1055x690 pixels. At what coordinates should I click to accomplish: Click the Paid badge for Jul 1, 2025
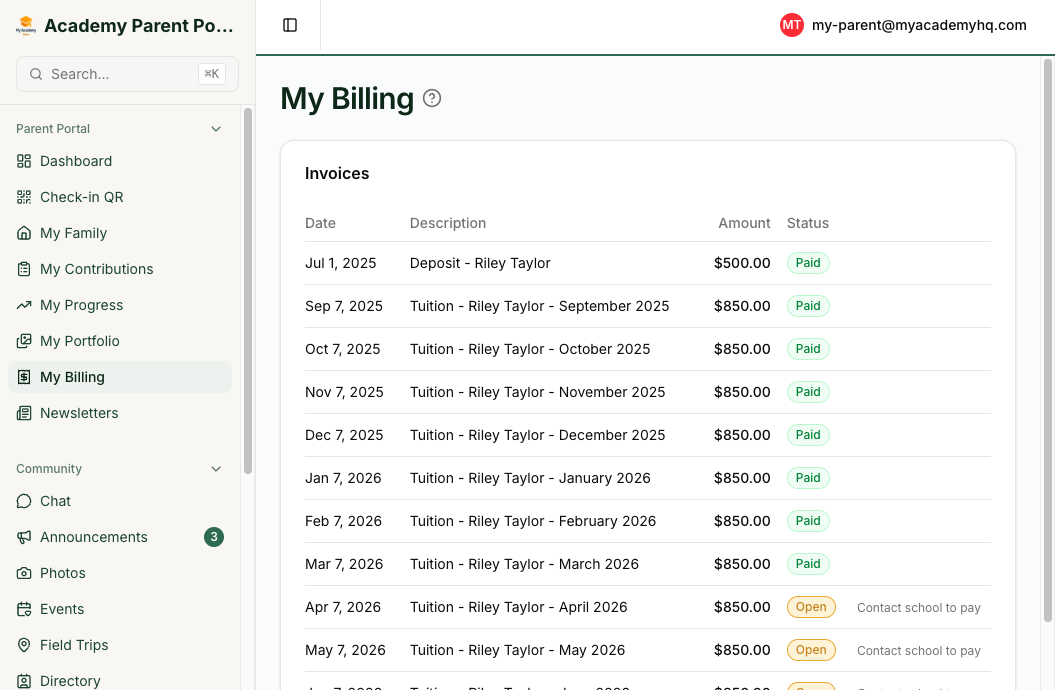click(808, 263)
